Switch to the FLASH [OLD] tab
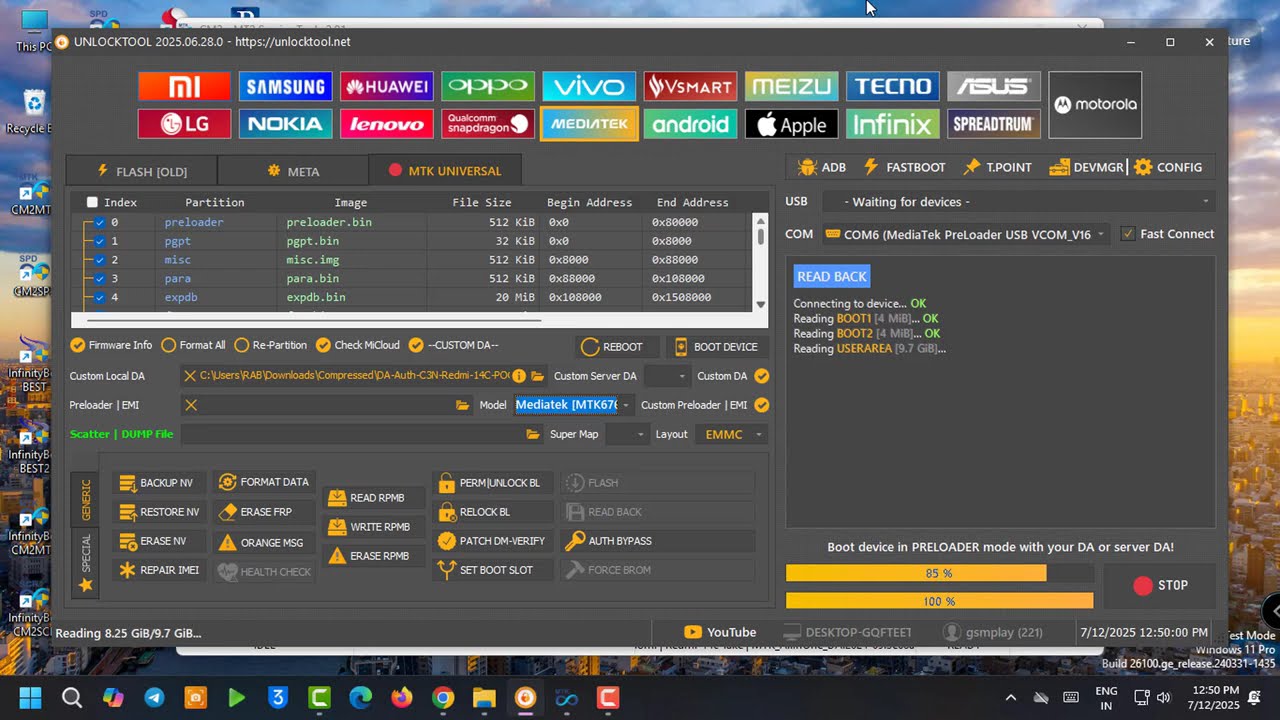 141,171
